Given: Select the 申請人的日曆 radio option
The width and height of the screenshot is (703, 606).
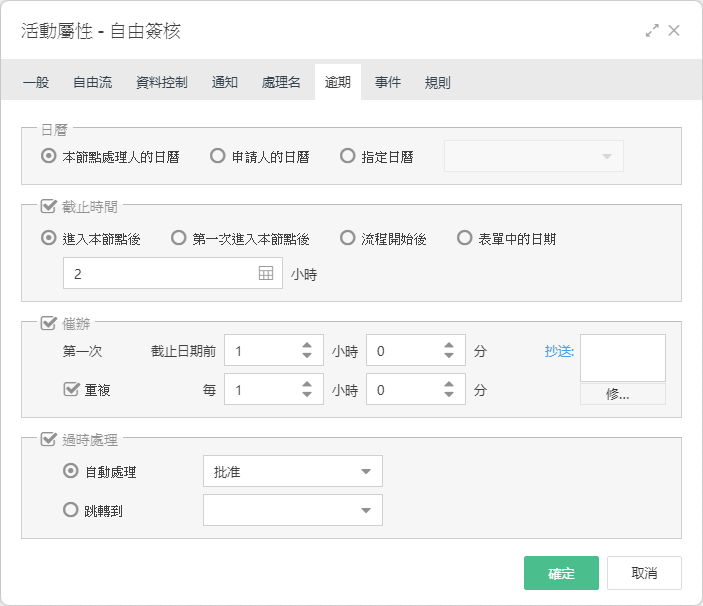Looking at the screenshot, I should tap(217, 156).
